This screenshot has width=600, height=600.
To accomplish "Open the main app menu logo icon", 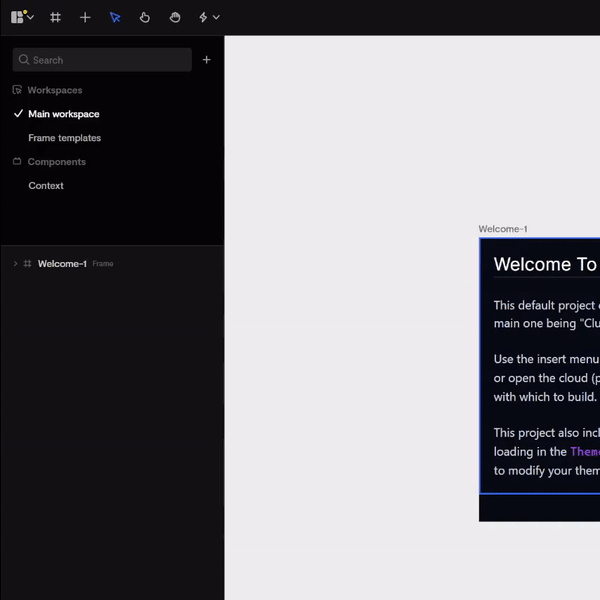I will [x=17, y=17].
